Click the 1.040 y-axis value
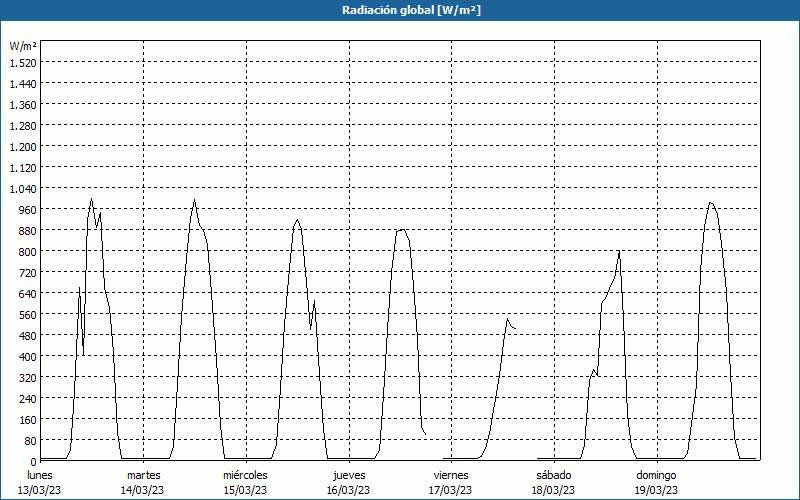Image resolution: width=800 pixels, height=500 pixels. [23, 189]
